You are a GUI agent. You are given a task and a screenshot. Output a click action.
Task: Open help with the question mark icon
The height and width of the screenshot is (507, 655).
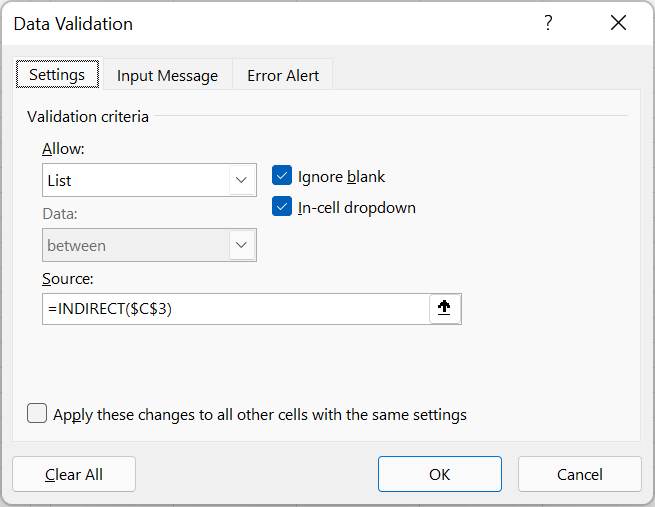click(548, 23)
